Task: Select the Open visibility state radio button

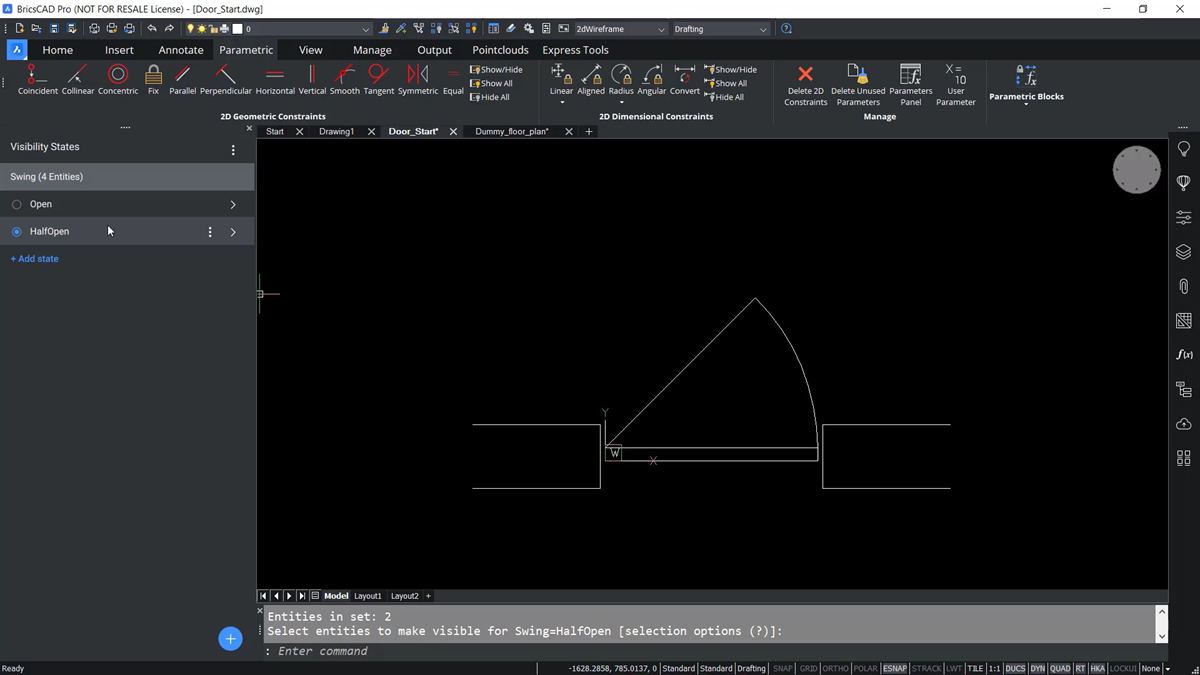Action: click(x=17, y=204)
